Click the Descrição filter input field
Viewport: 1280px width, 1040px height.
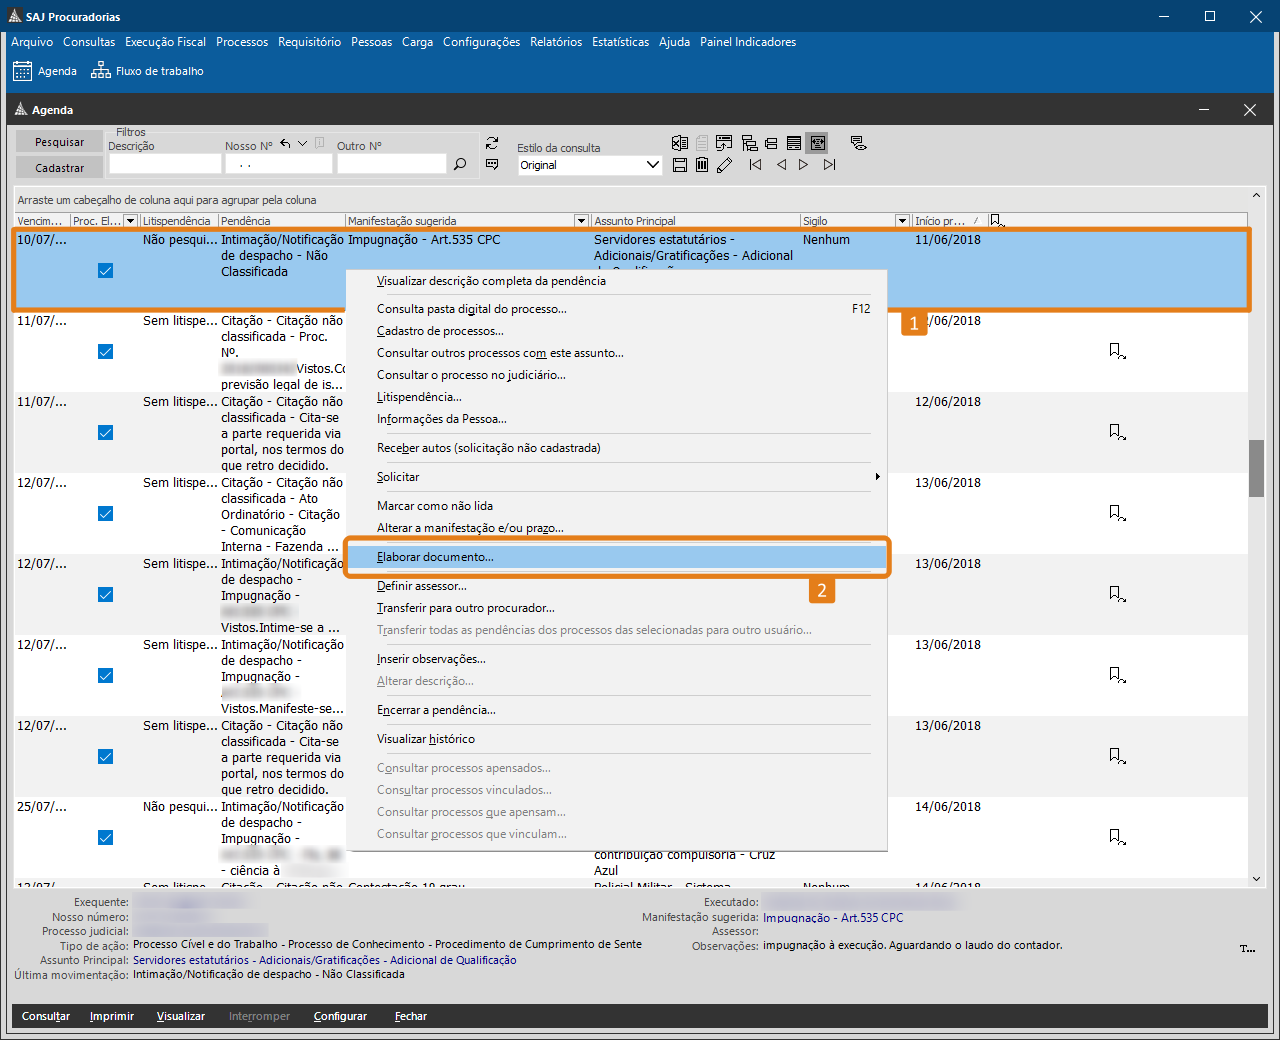point(164,164)
